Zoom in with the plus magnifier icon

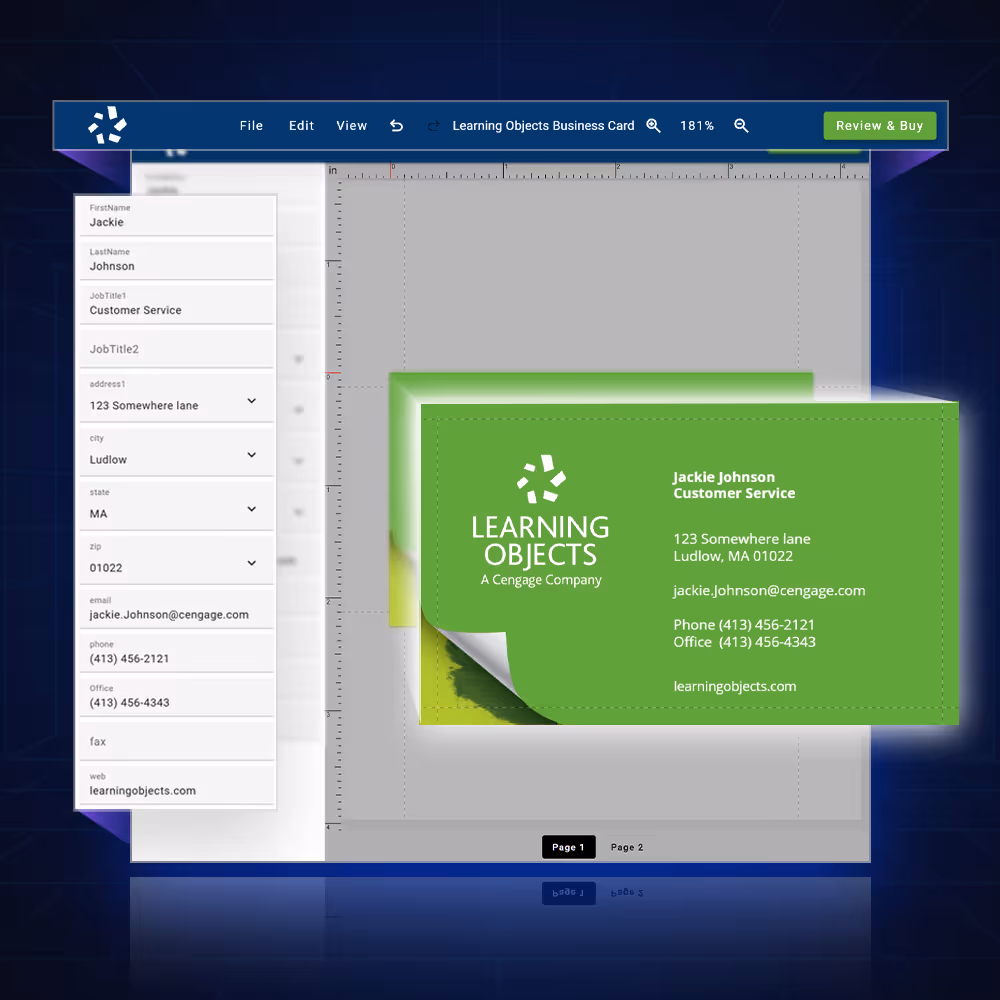653,126
